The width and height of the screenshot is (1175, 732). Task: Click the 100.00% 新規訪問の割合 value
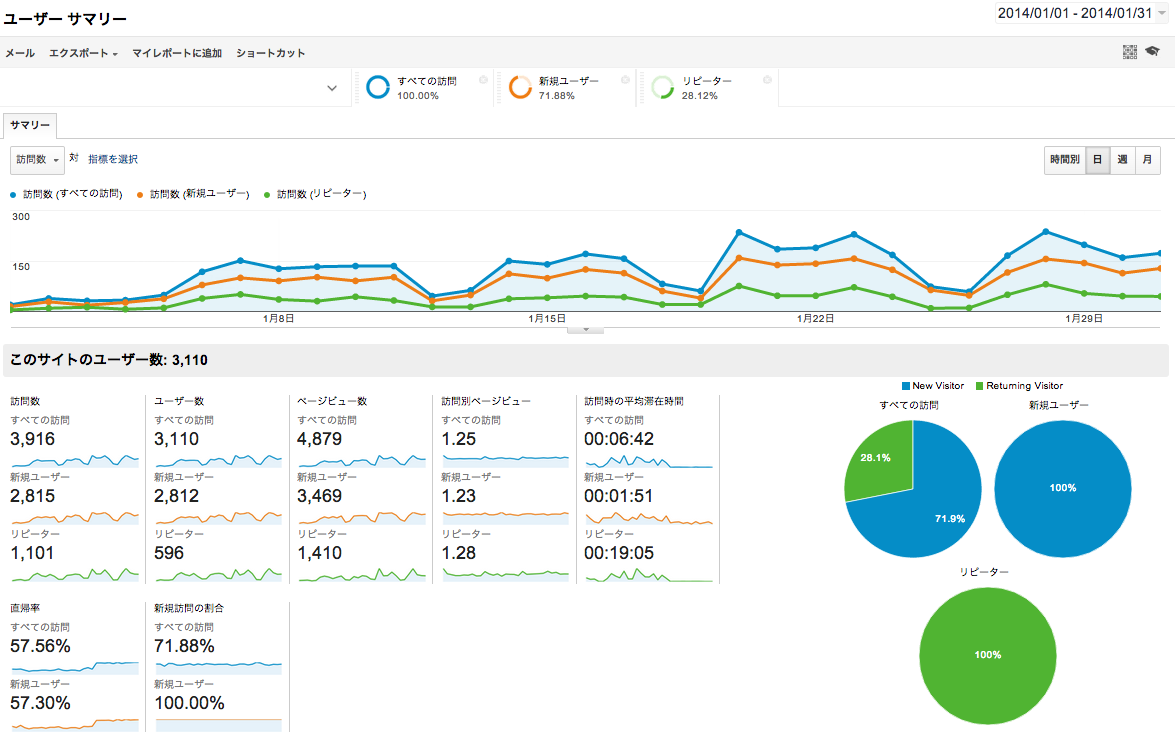pyautogui.click(x=190, y=703)
